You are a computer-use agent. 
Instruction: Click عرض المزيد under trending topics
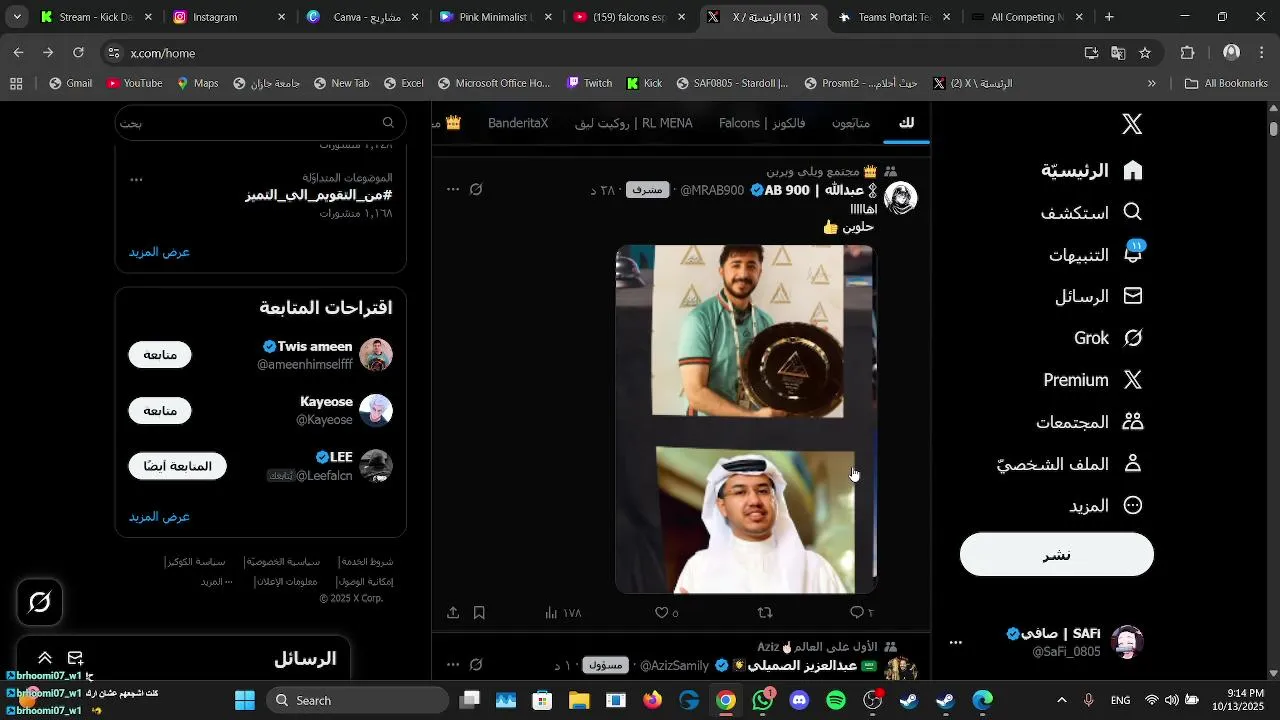(x=159, y=252)
